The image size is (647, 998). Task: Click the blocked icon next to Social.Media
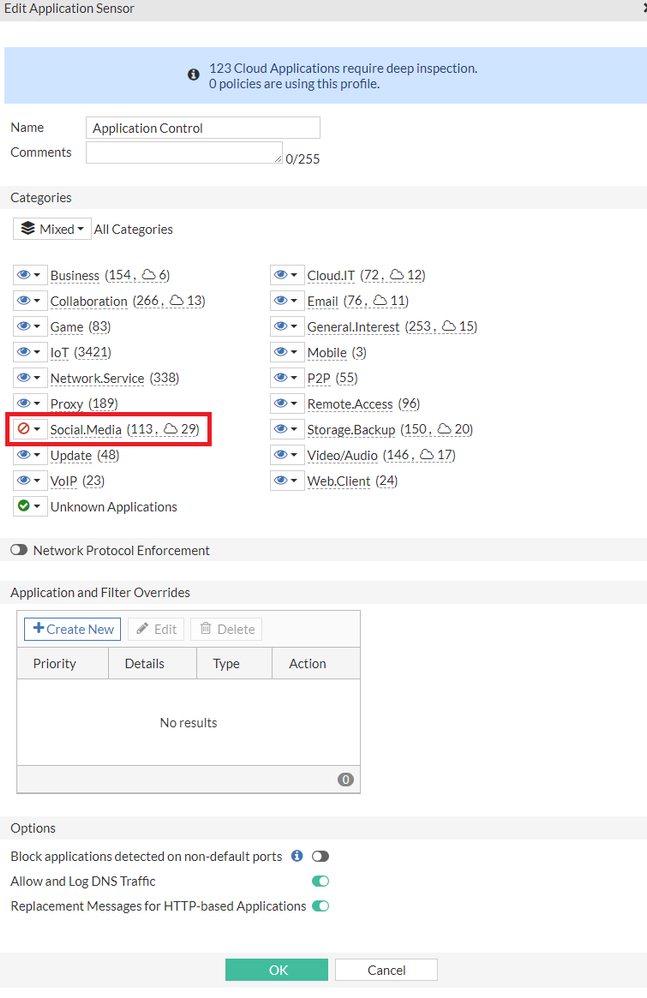tap(23, 429)
